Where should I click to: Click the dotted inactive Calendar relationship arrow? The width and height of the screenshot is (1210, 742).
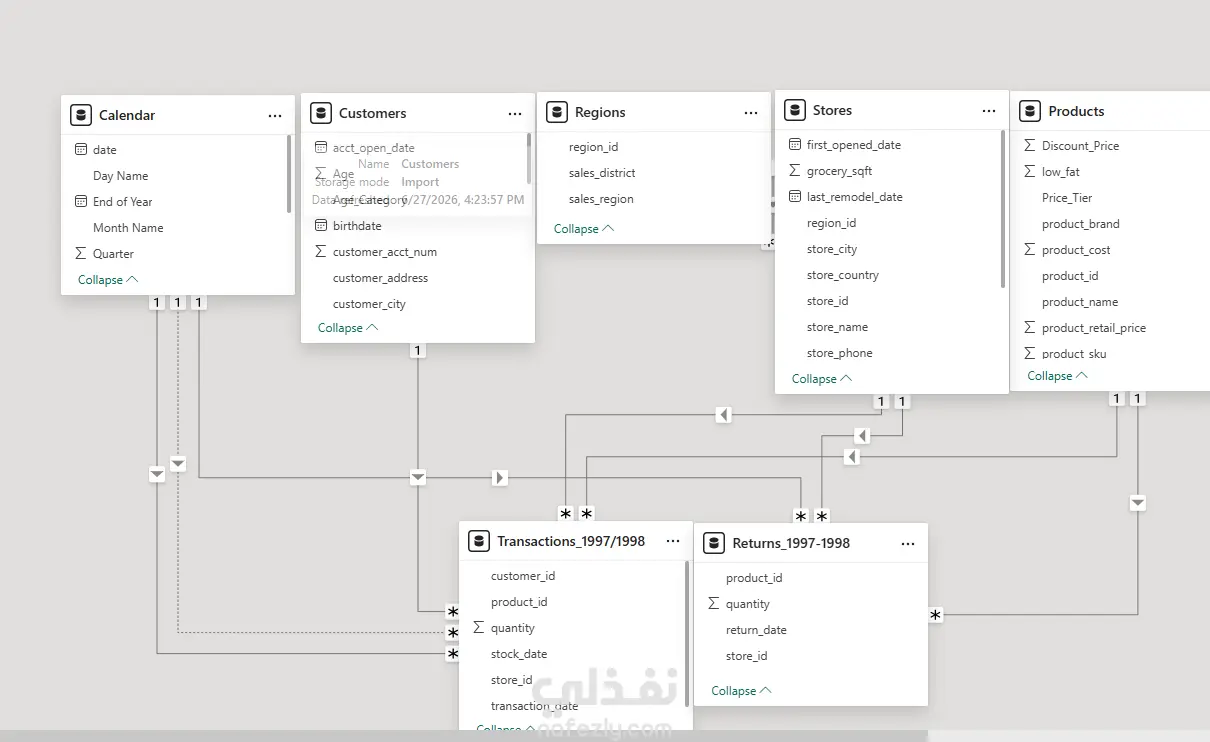pos(178,463)
